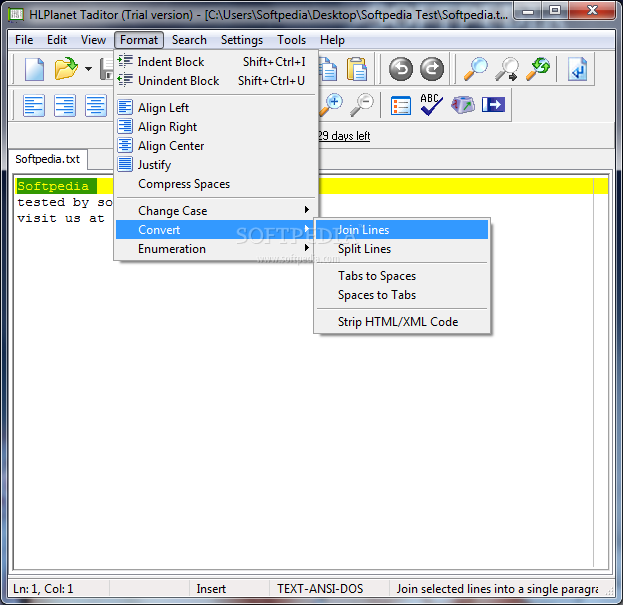Image resolution: width=623 pixels, height=605 pixels.
Task: Click the '29 days left' trial link
Action: (344, 136)
